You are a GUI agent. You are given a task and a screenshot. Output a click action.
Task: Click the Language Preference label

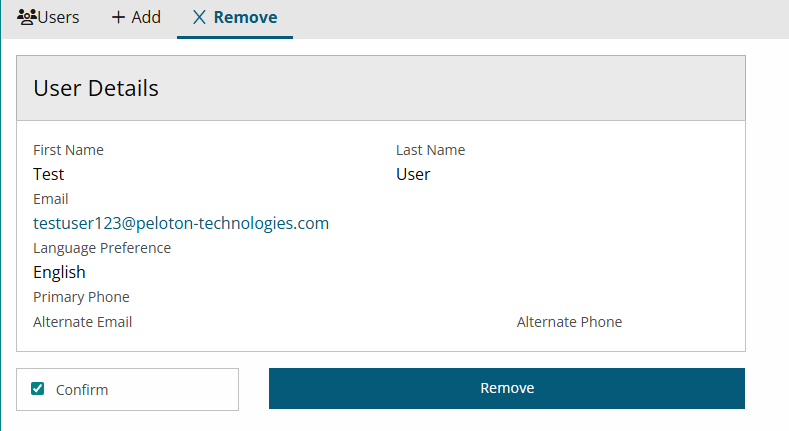click(102, 248)
